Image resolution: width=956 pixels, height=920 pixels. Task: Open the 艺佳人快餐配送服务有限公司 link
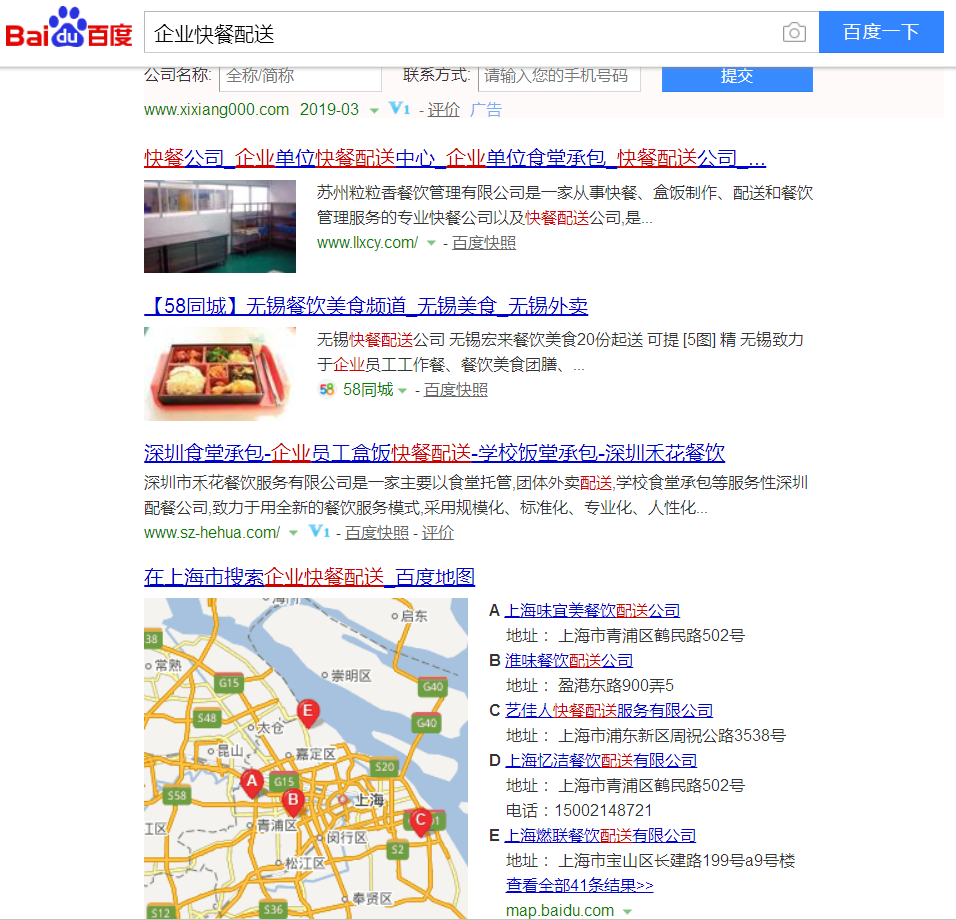pos(609,710)
